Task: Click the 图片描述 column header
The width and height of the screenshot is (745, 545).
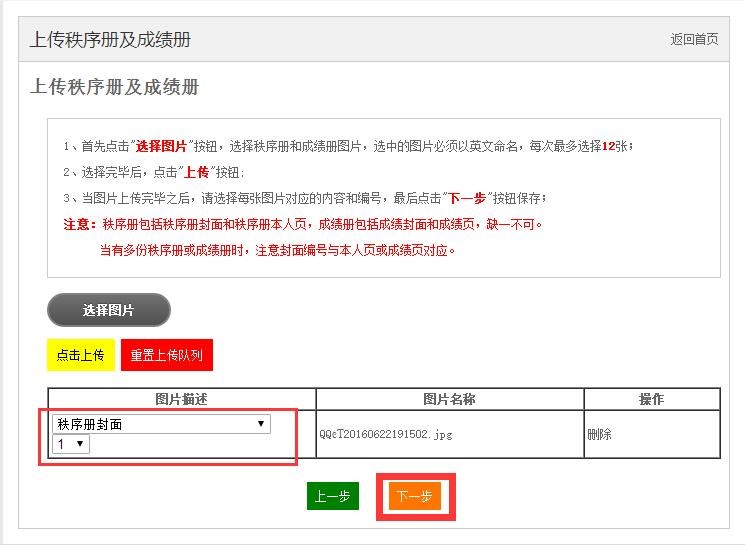Action: click(181, 399)
